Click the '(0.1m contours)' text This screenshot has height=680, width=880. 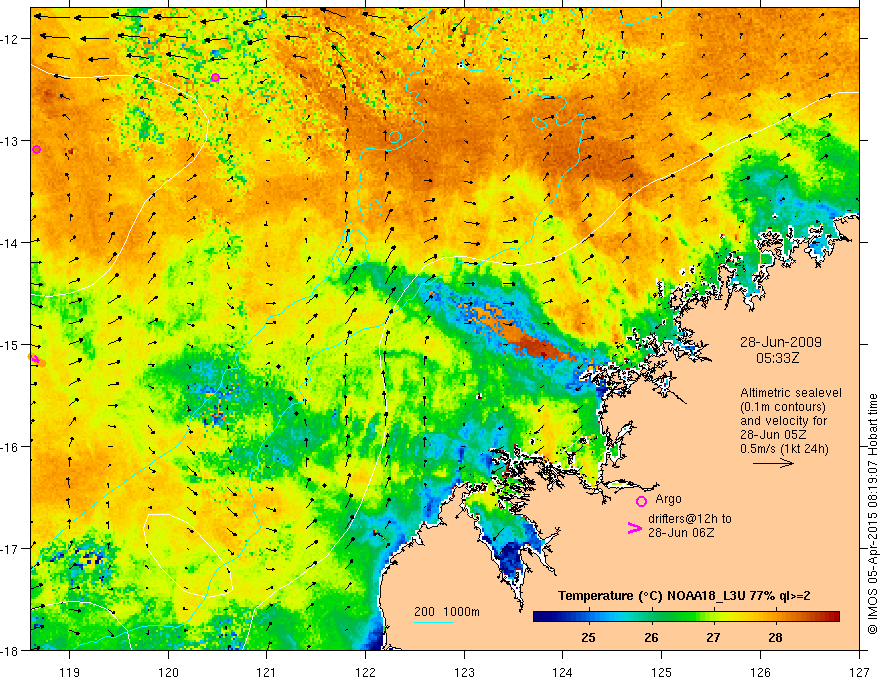pyautogui.click(x=783, y=407)
